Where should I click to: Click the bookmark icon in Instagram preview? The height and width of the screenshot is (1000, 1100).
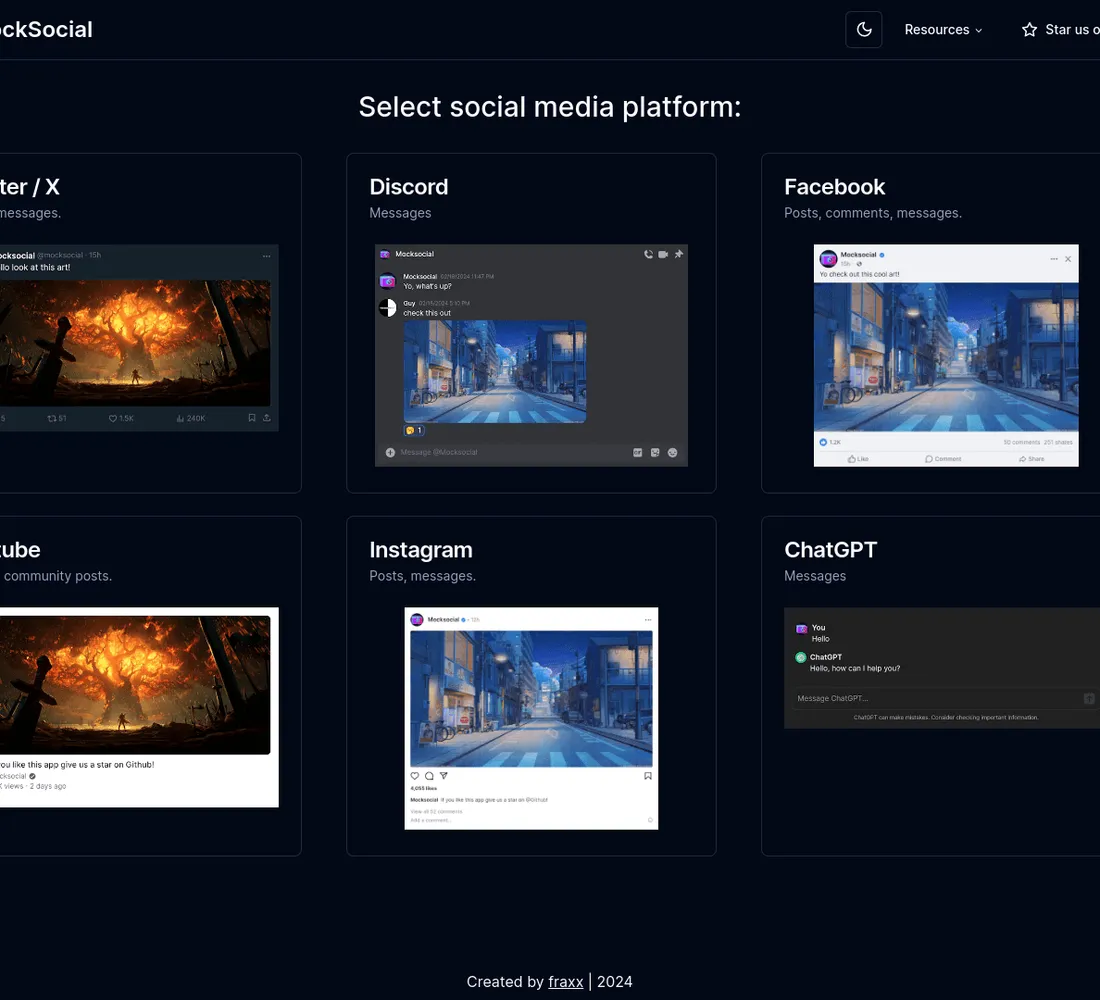(x=648, y=775)
